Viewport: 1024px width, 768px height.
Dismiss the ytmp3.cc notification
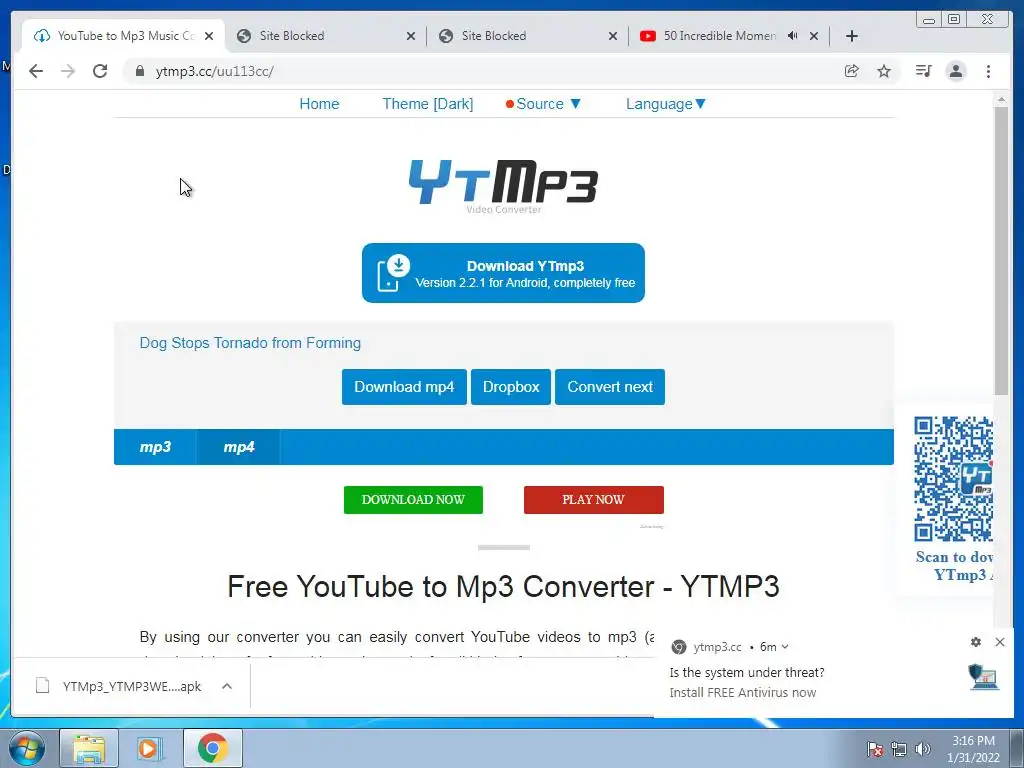tap(1000, 642)
